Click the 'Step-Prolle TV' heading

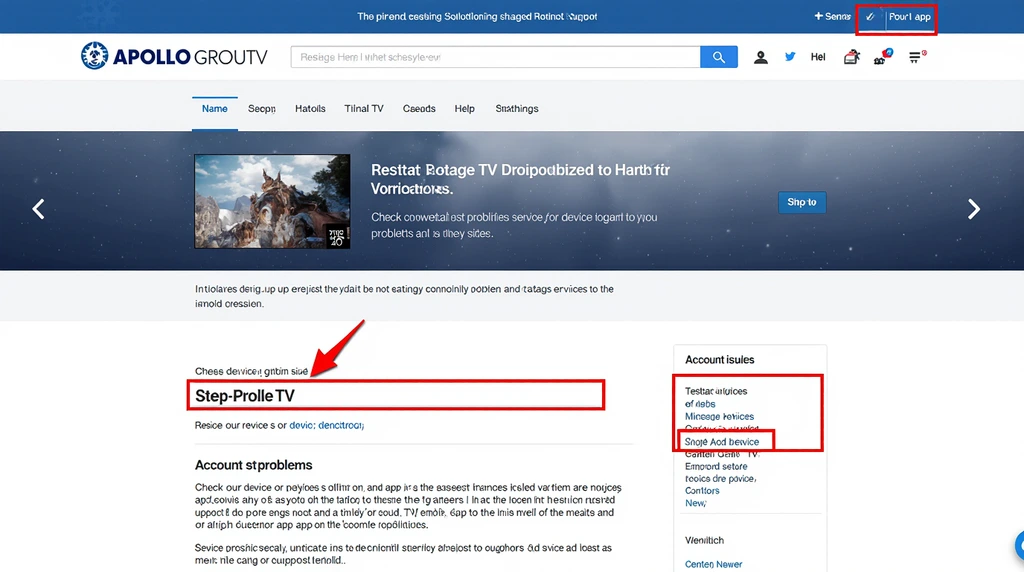(x=245, y=396)
